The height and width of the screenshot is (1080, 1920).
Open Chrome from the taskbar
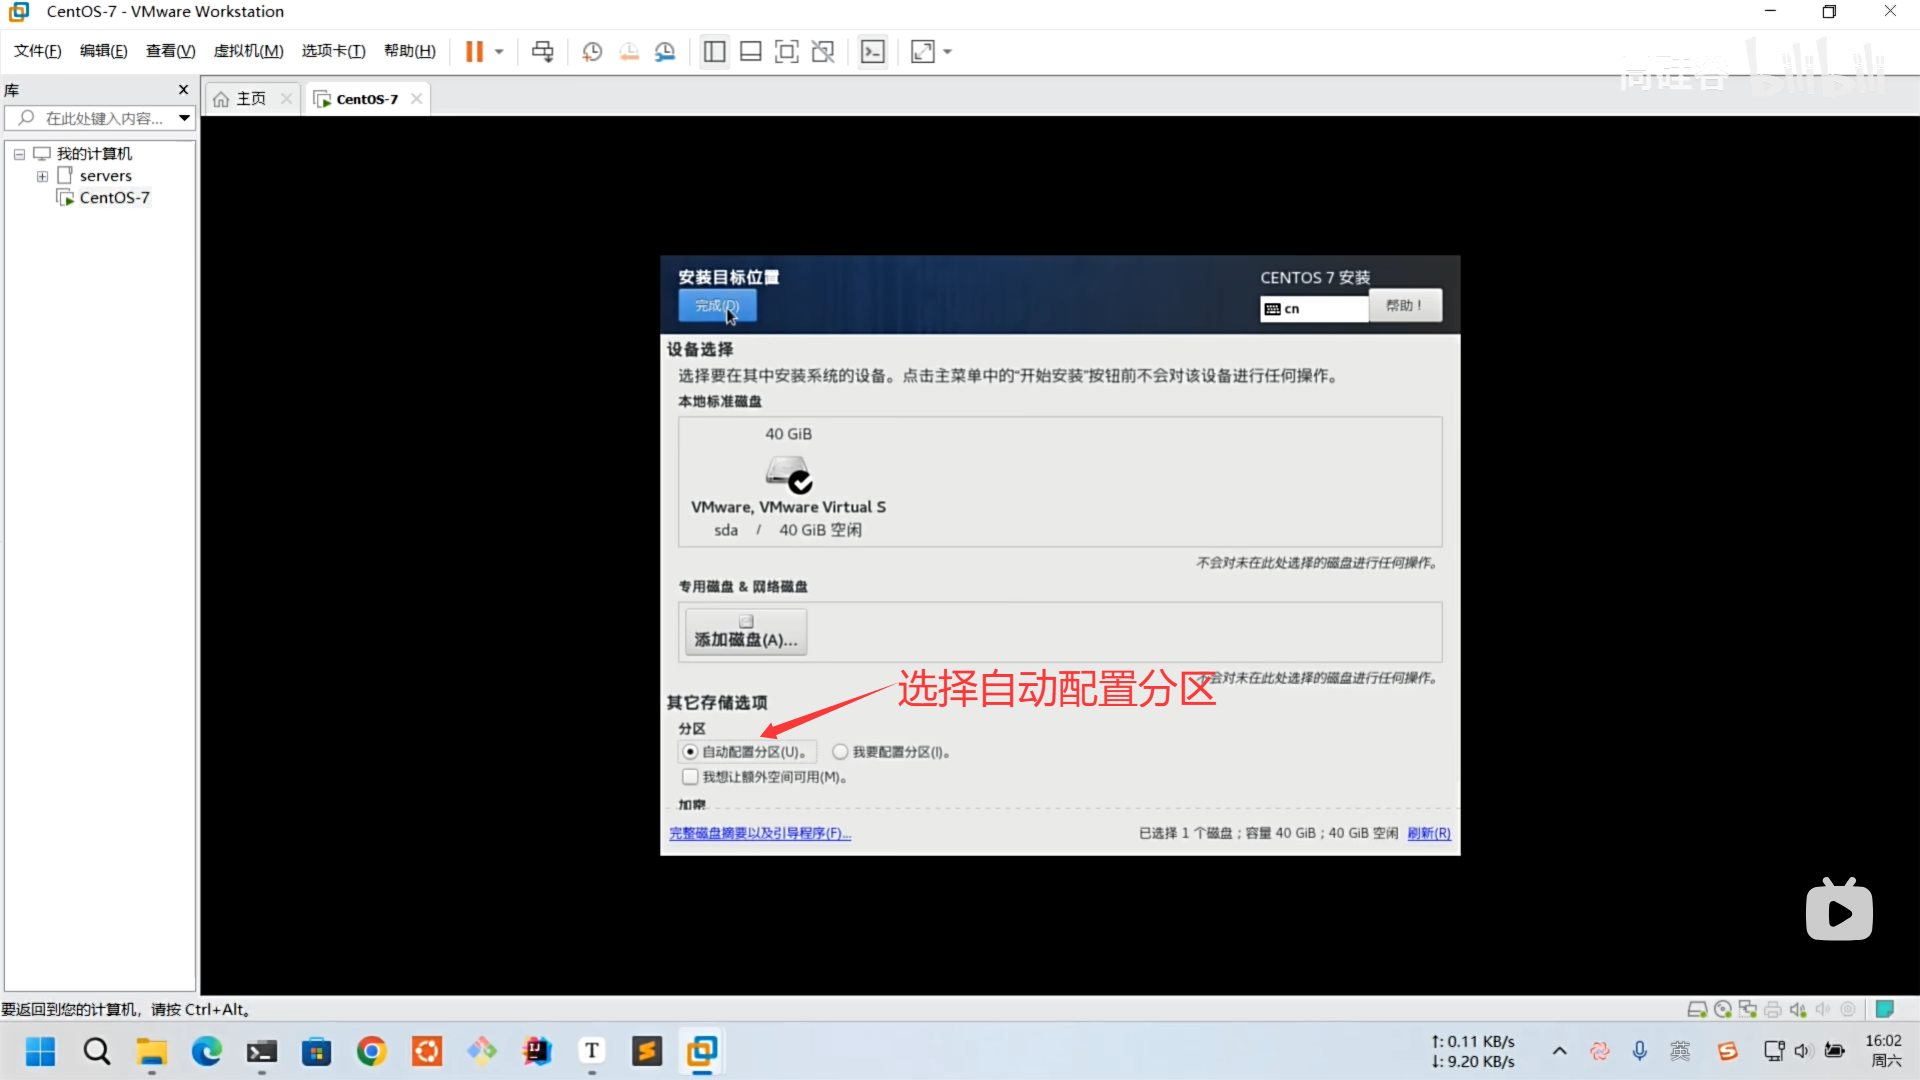point(371,1051)
